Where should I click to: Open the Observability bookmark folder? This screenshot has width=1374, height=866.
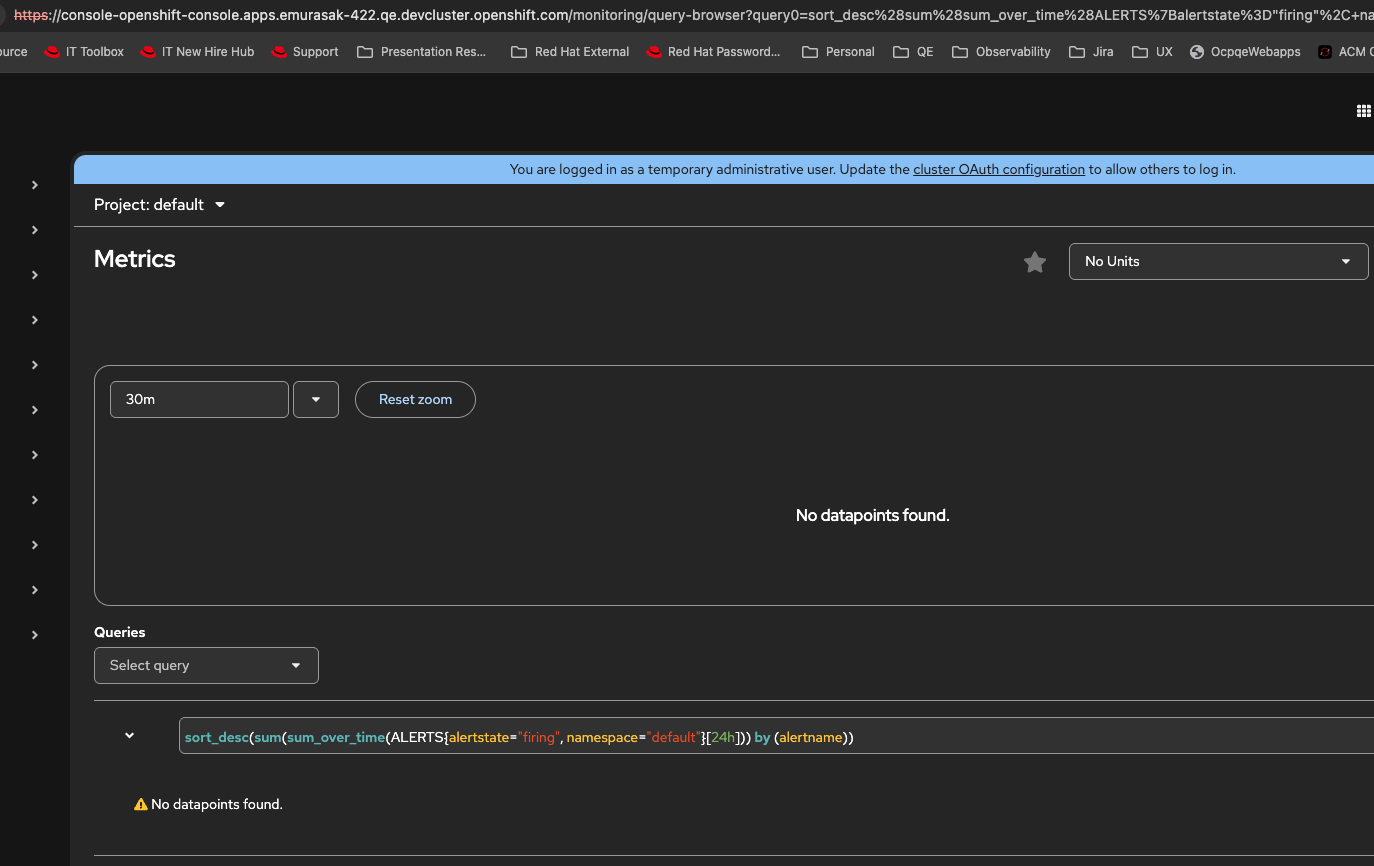click(x=1001, y=52)
